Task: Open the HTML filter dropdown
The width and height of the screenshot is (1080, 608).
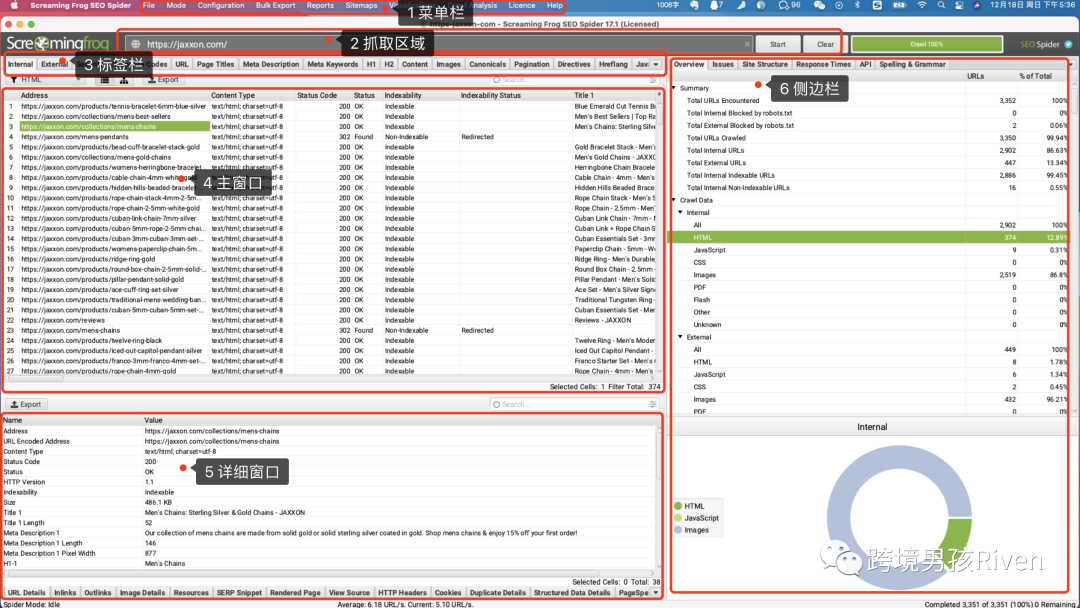Action: (45, 80)
